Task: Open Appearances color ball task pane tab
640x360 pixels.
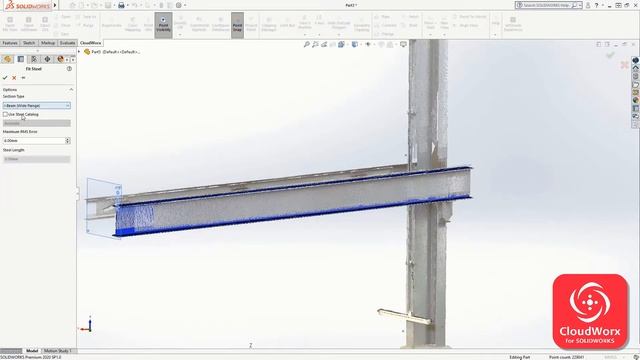Action: pos(636,100)
